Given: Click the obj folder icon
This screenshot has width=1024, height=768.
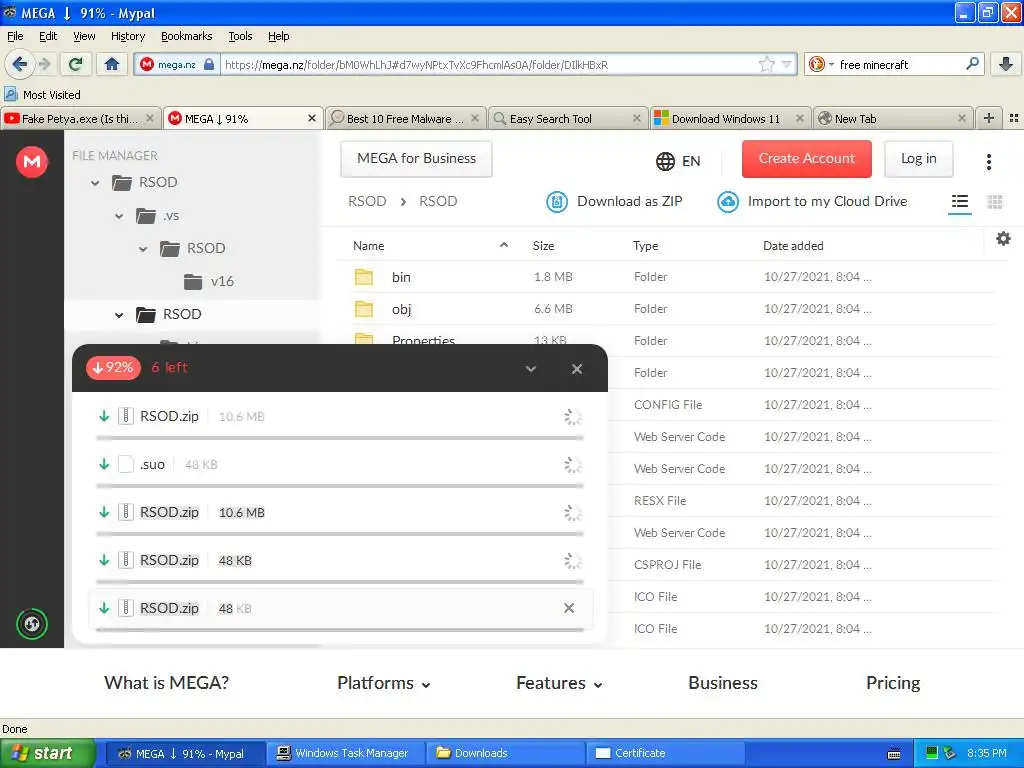Looking at the screenshot, I should (364, 309).
